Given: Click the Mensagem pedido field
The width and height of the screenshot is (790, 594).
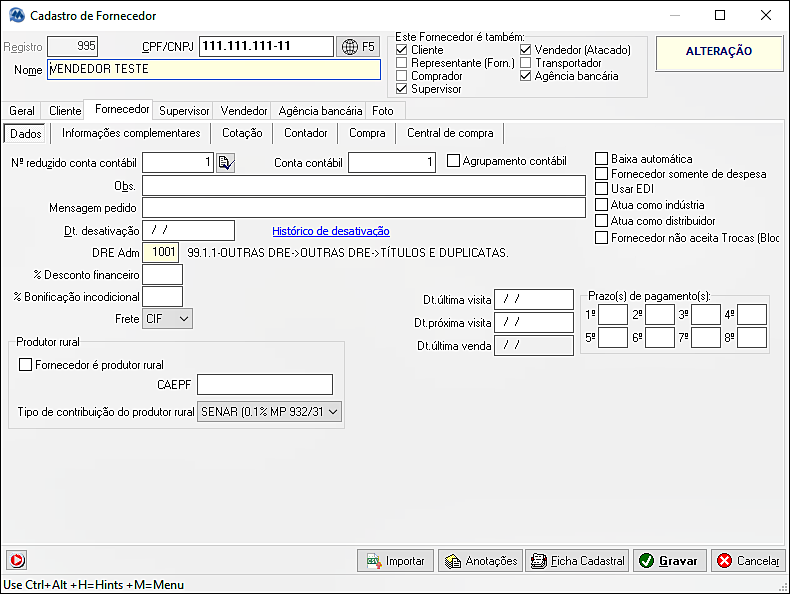Looking at the screenshot, I should pos(364,208).
